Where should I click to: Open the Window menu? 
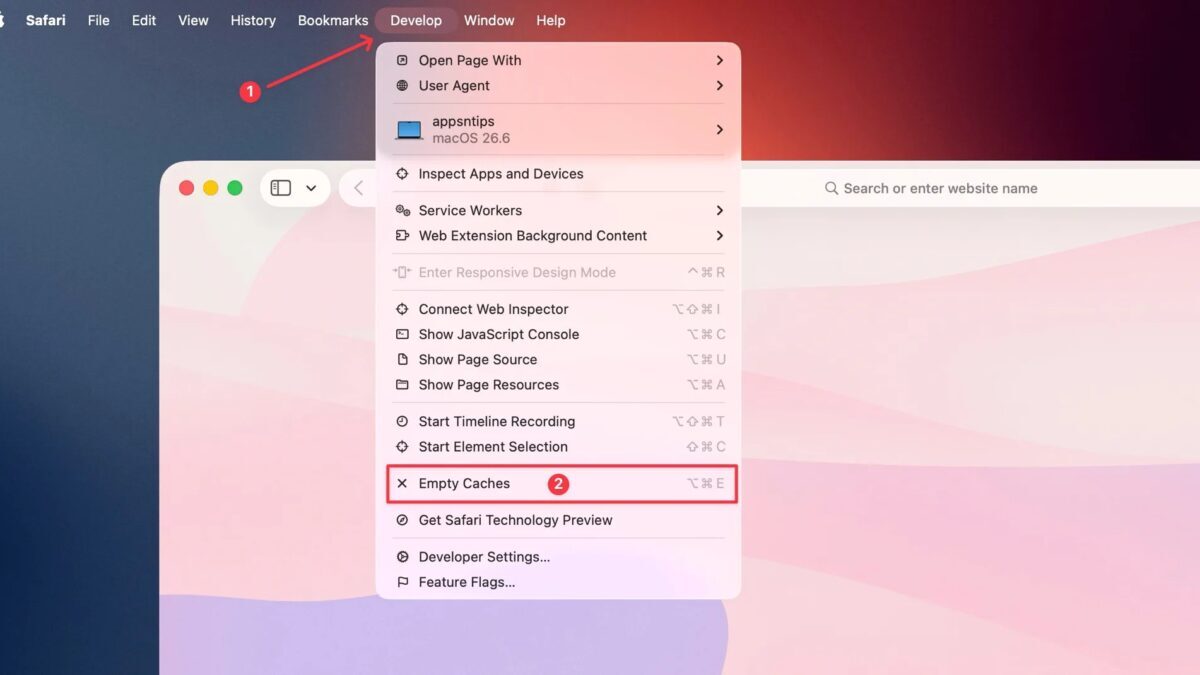[x=489, y=20]
